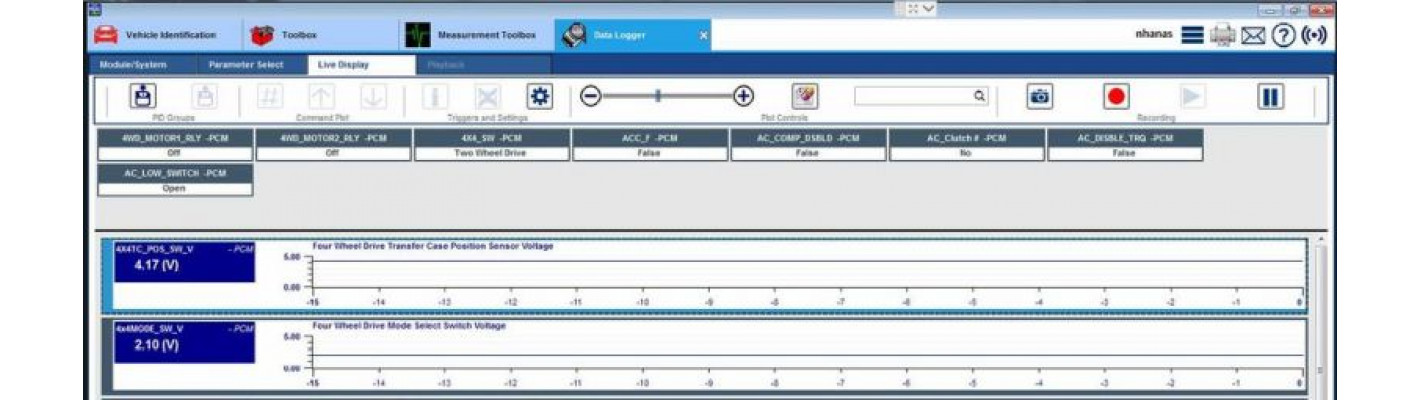The image size is (1420, 400).
Task: Click the magnifier search icon
Action: coord(980,96)
